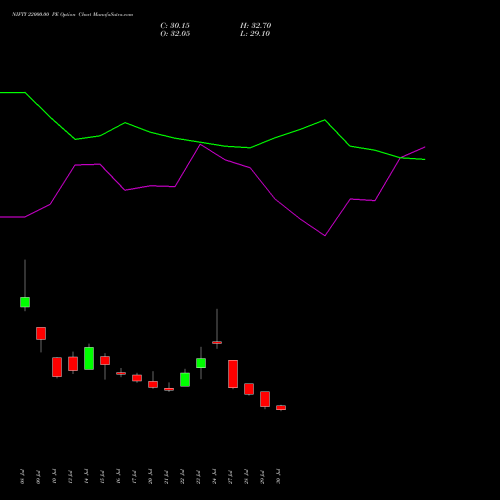Viewport: 500px width, 500px height.
Task: Click where the purple line crosses above the green
Action: tap(401, 157)
